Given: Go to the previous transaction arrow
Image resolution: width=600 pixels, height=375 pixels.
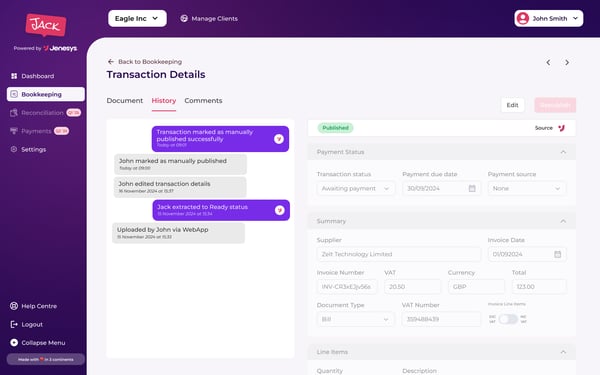Looking at the screenshot, I should coord(548,62).
